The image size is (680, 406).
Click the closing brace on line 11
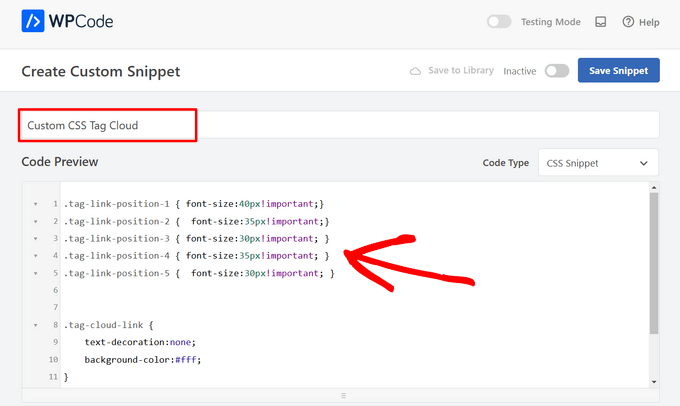66,377
